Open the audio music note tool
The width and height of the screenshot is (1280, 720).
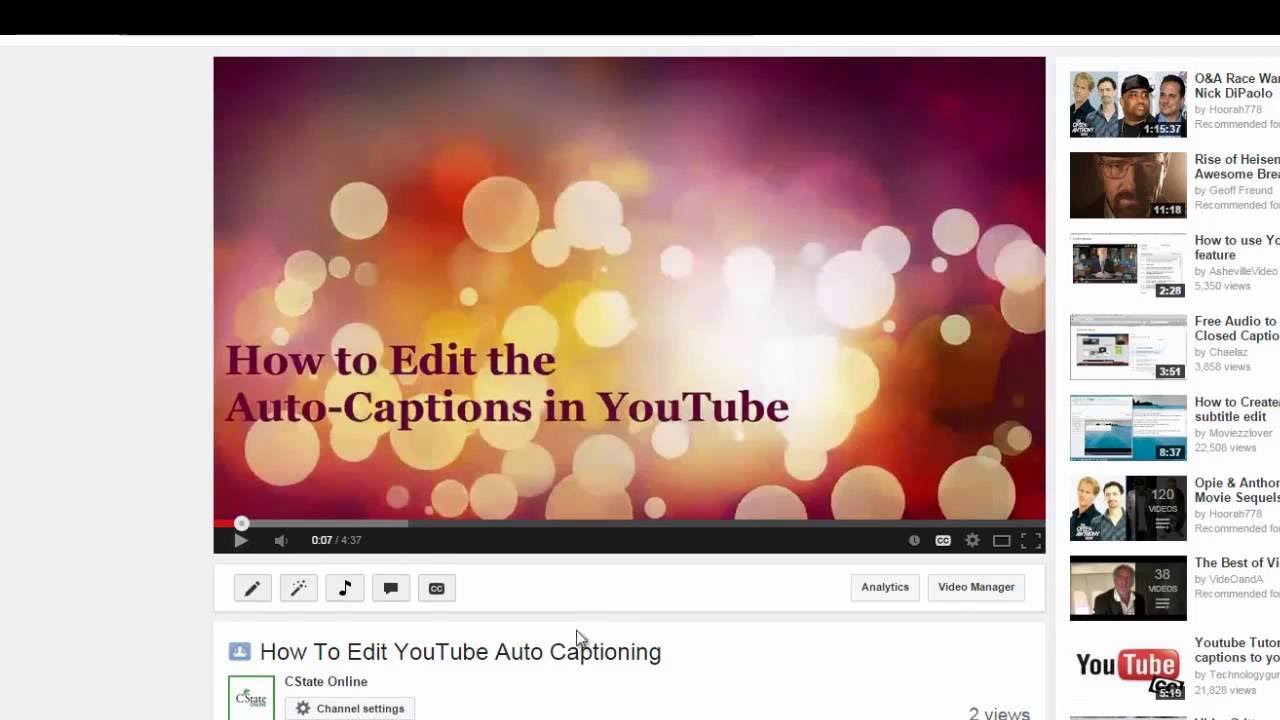point(344,588)
